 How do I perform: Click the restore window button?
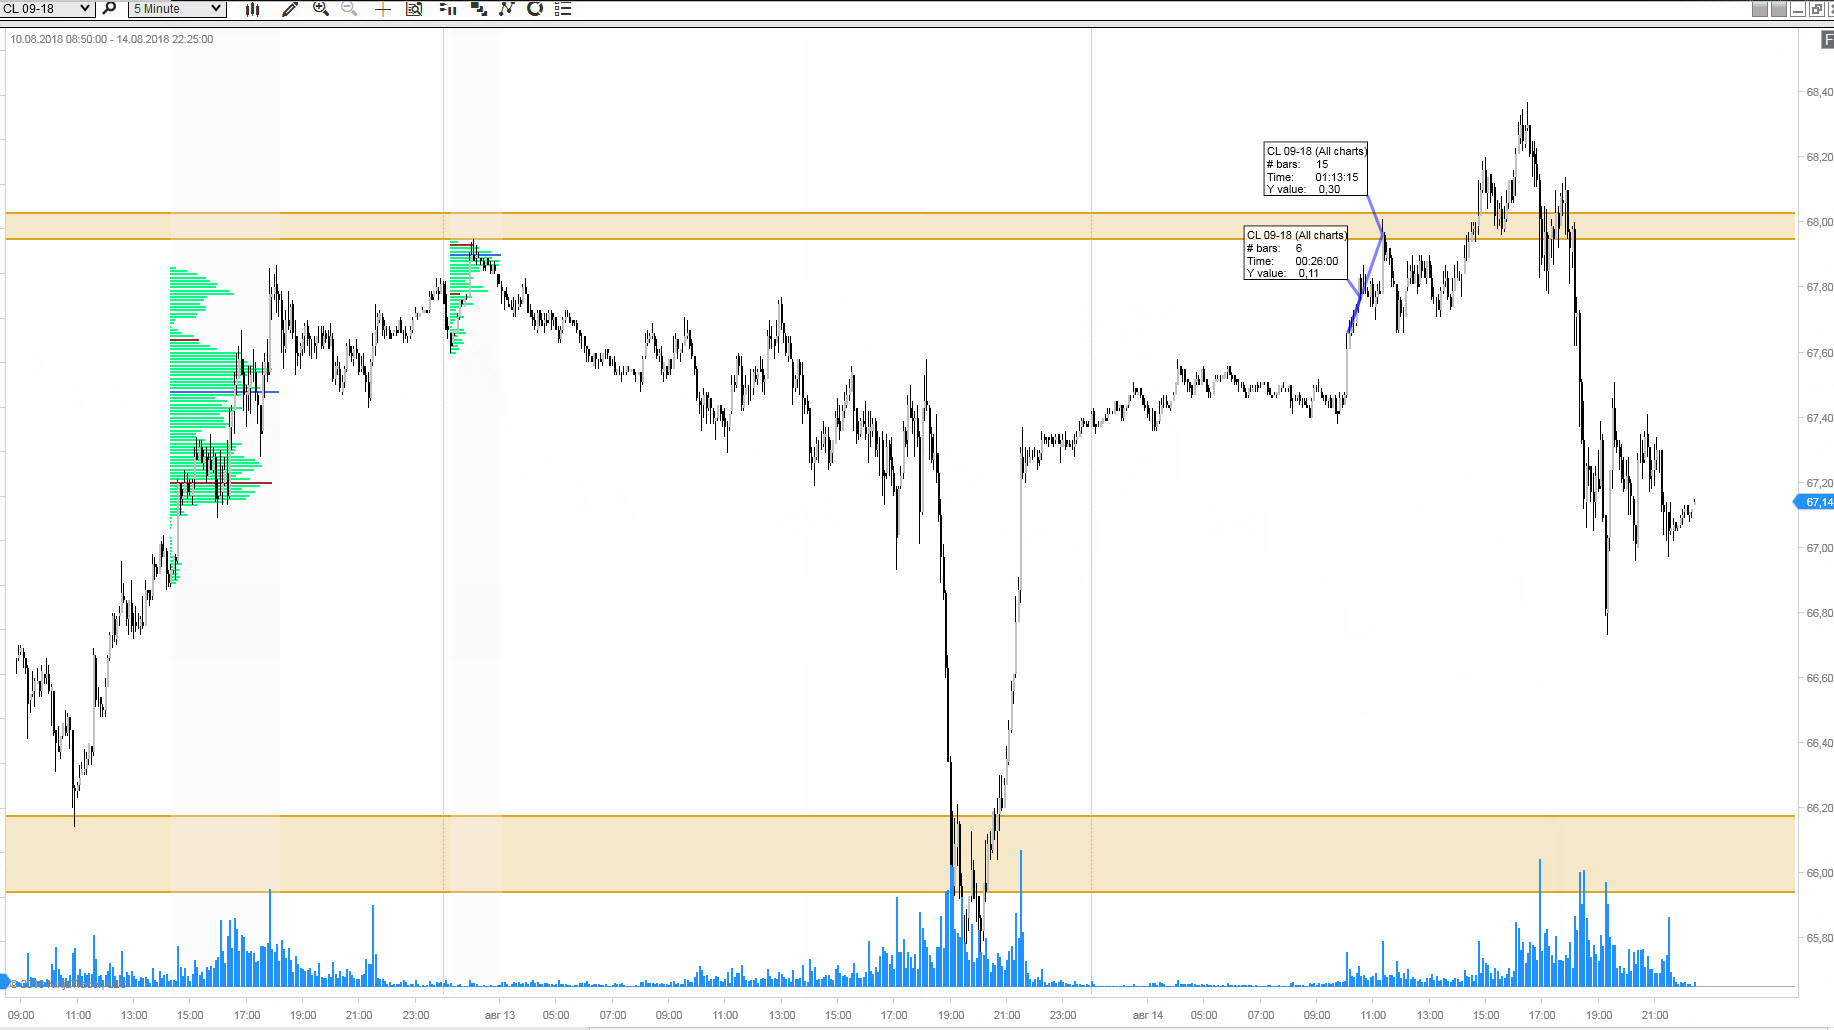click(x=1816, y=9)
